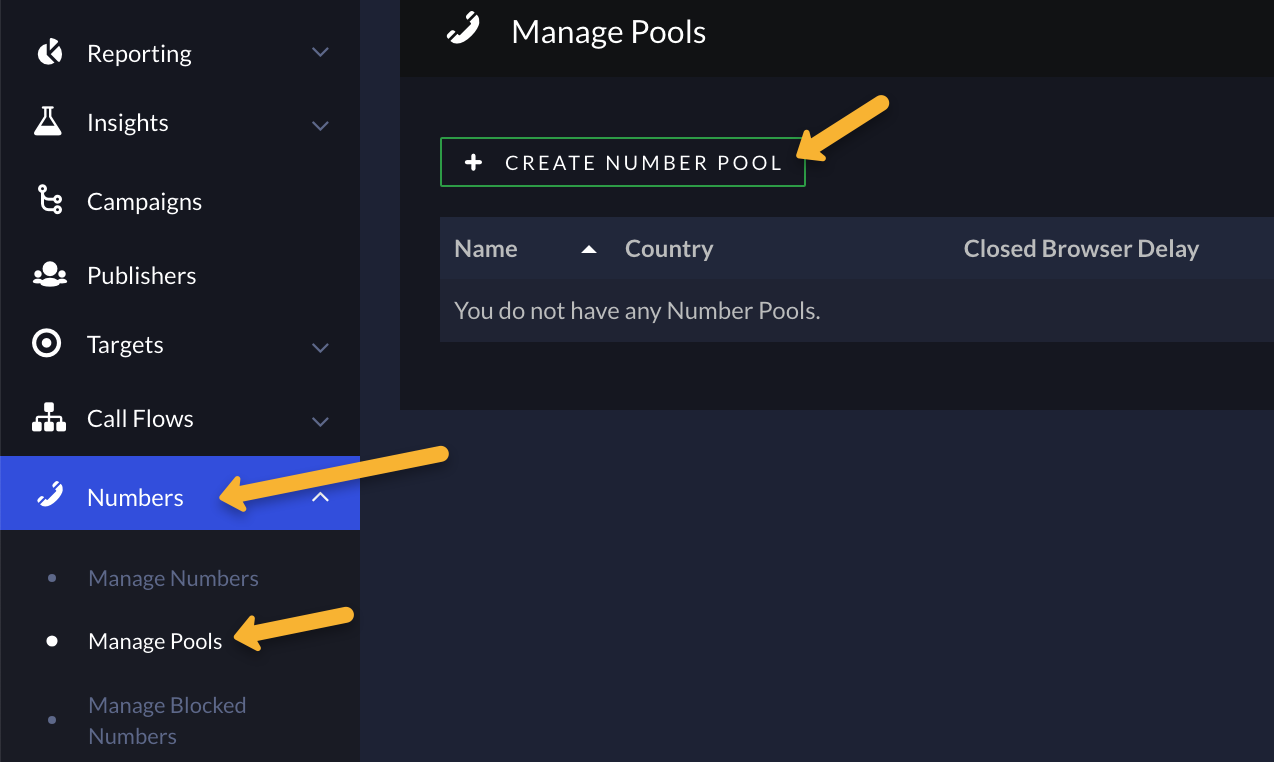1274x762 pixels.
Task: Expand the Insights menu chevron
Action: [x=320, y=125]
